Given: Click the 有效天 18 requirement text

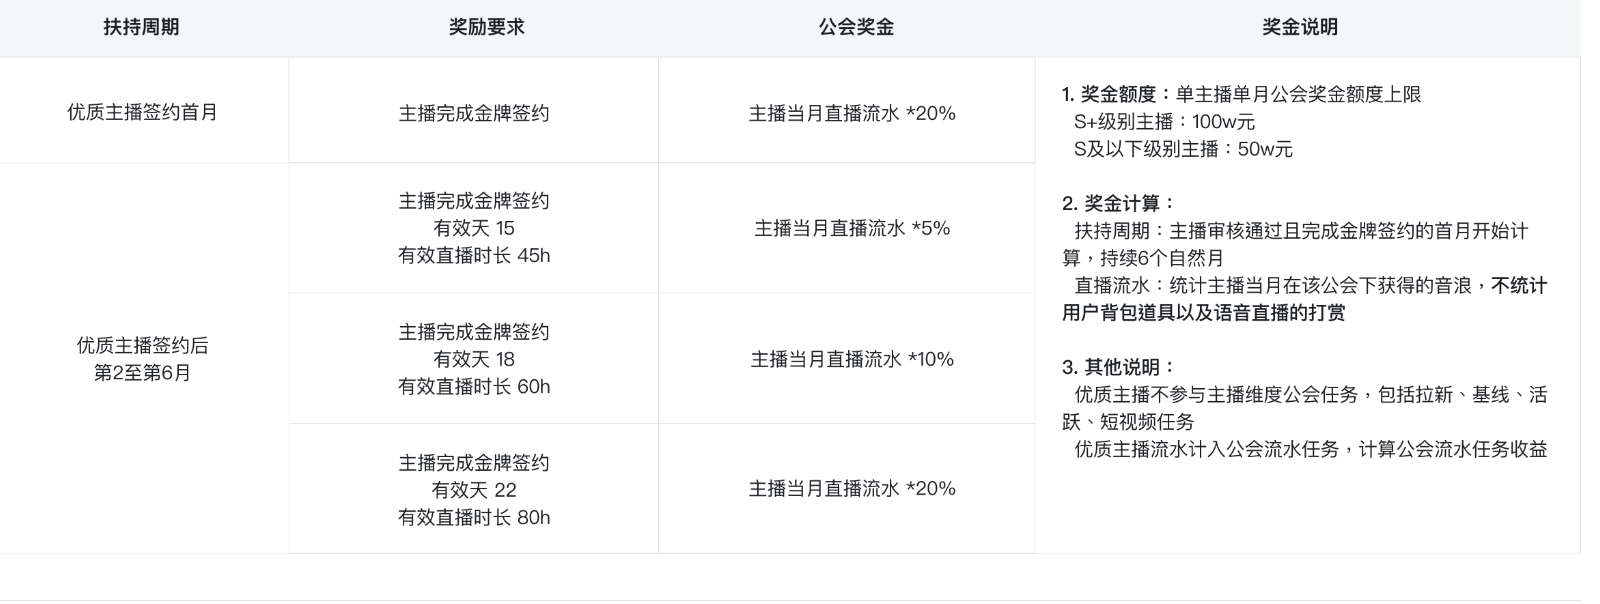Looking at the screenshot, I should pos(473,359).
